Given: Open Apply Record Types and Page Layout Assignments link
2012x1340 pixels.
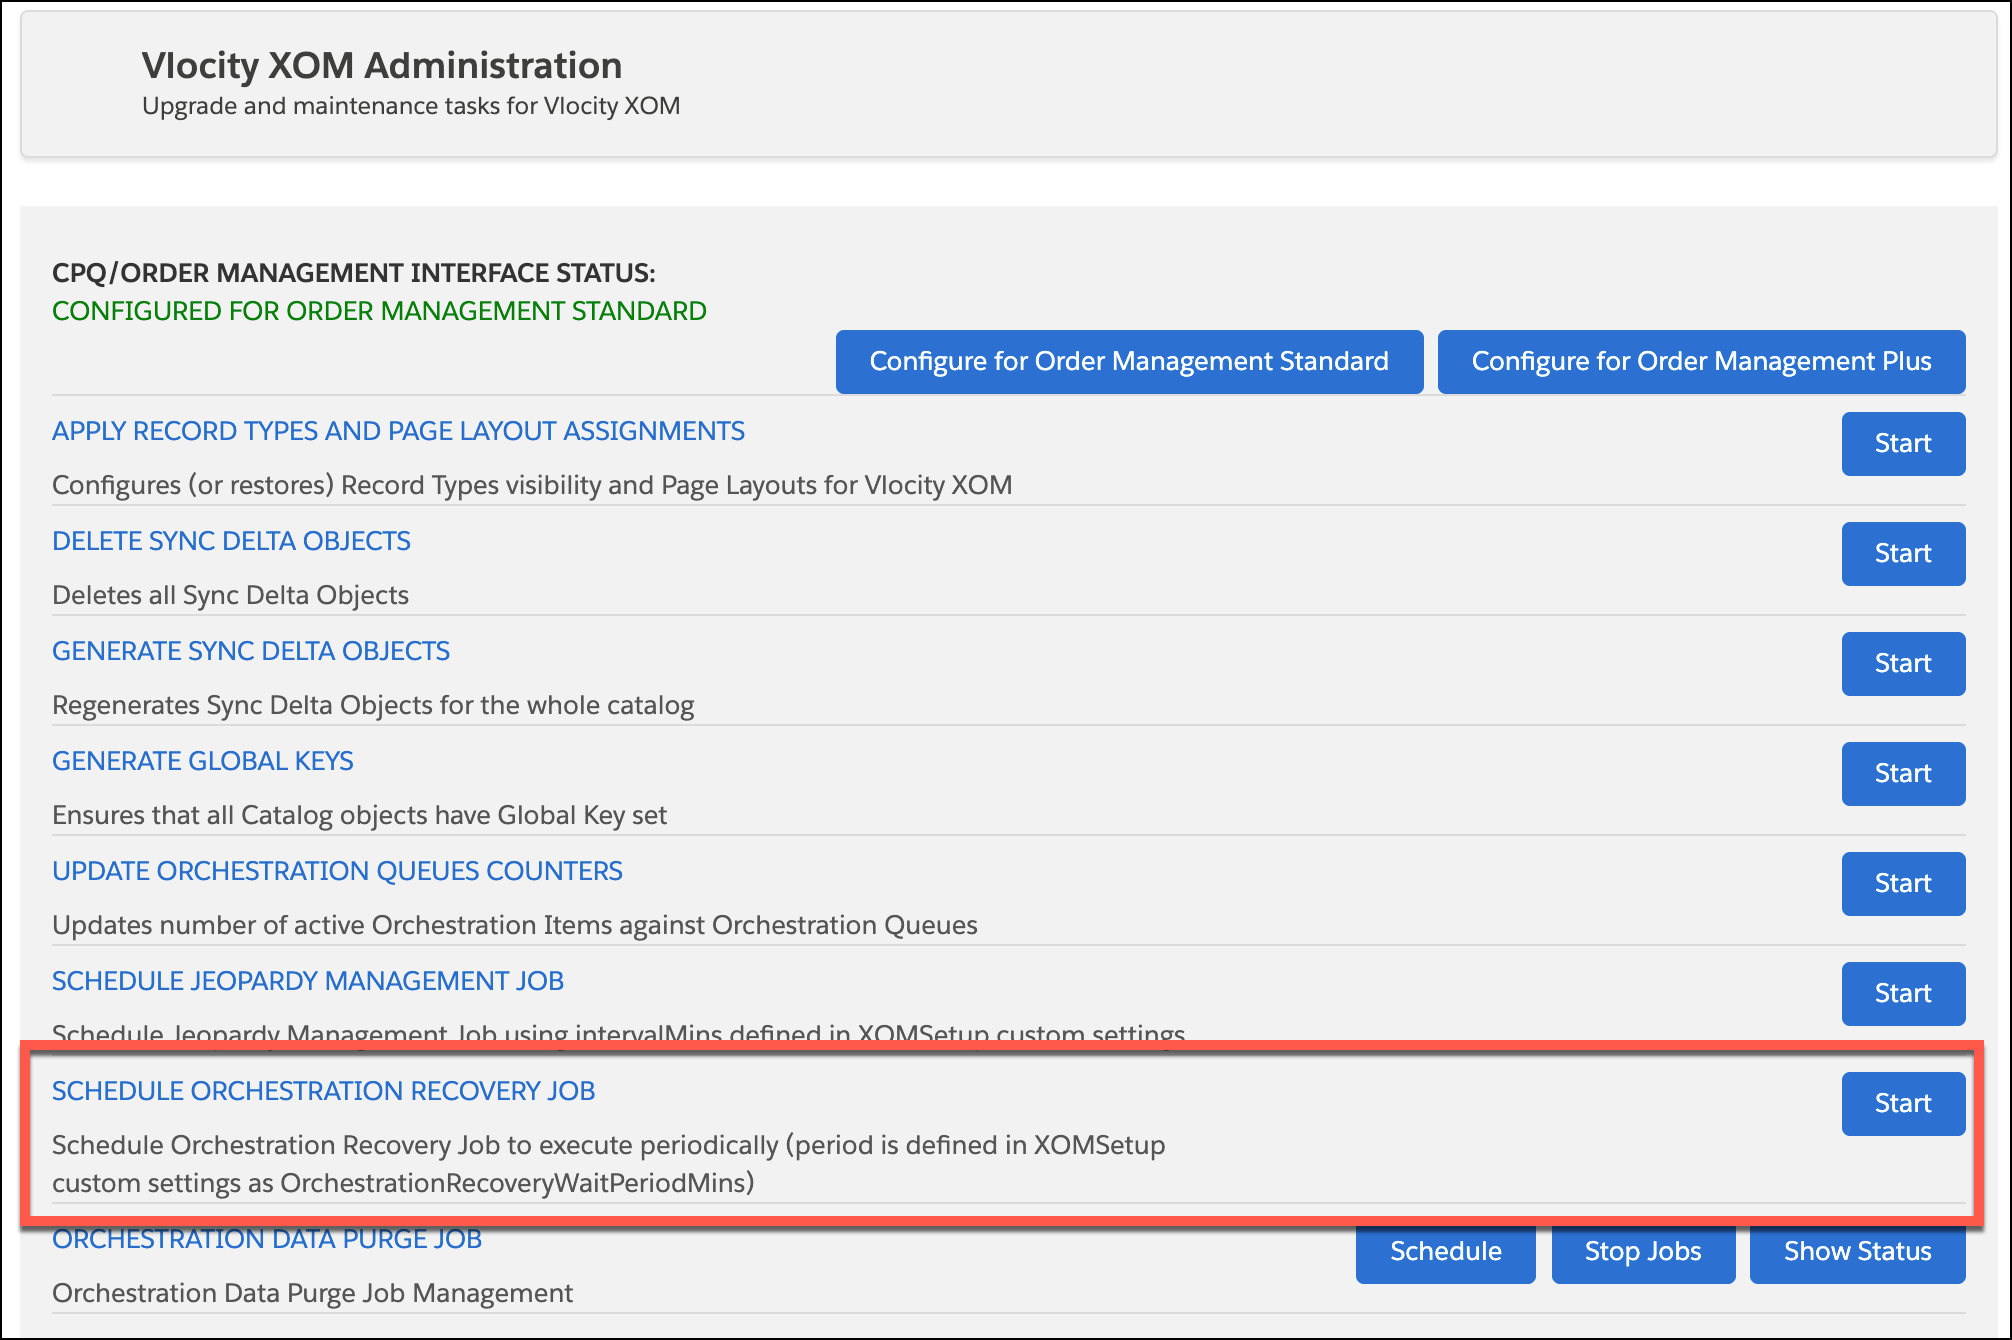Looking at the screenshot, I should coord(398,431).
